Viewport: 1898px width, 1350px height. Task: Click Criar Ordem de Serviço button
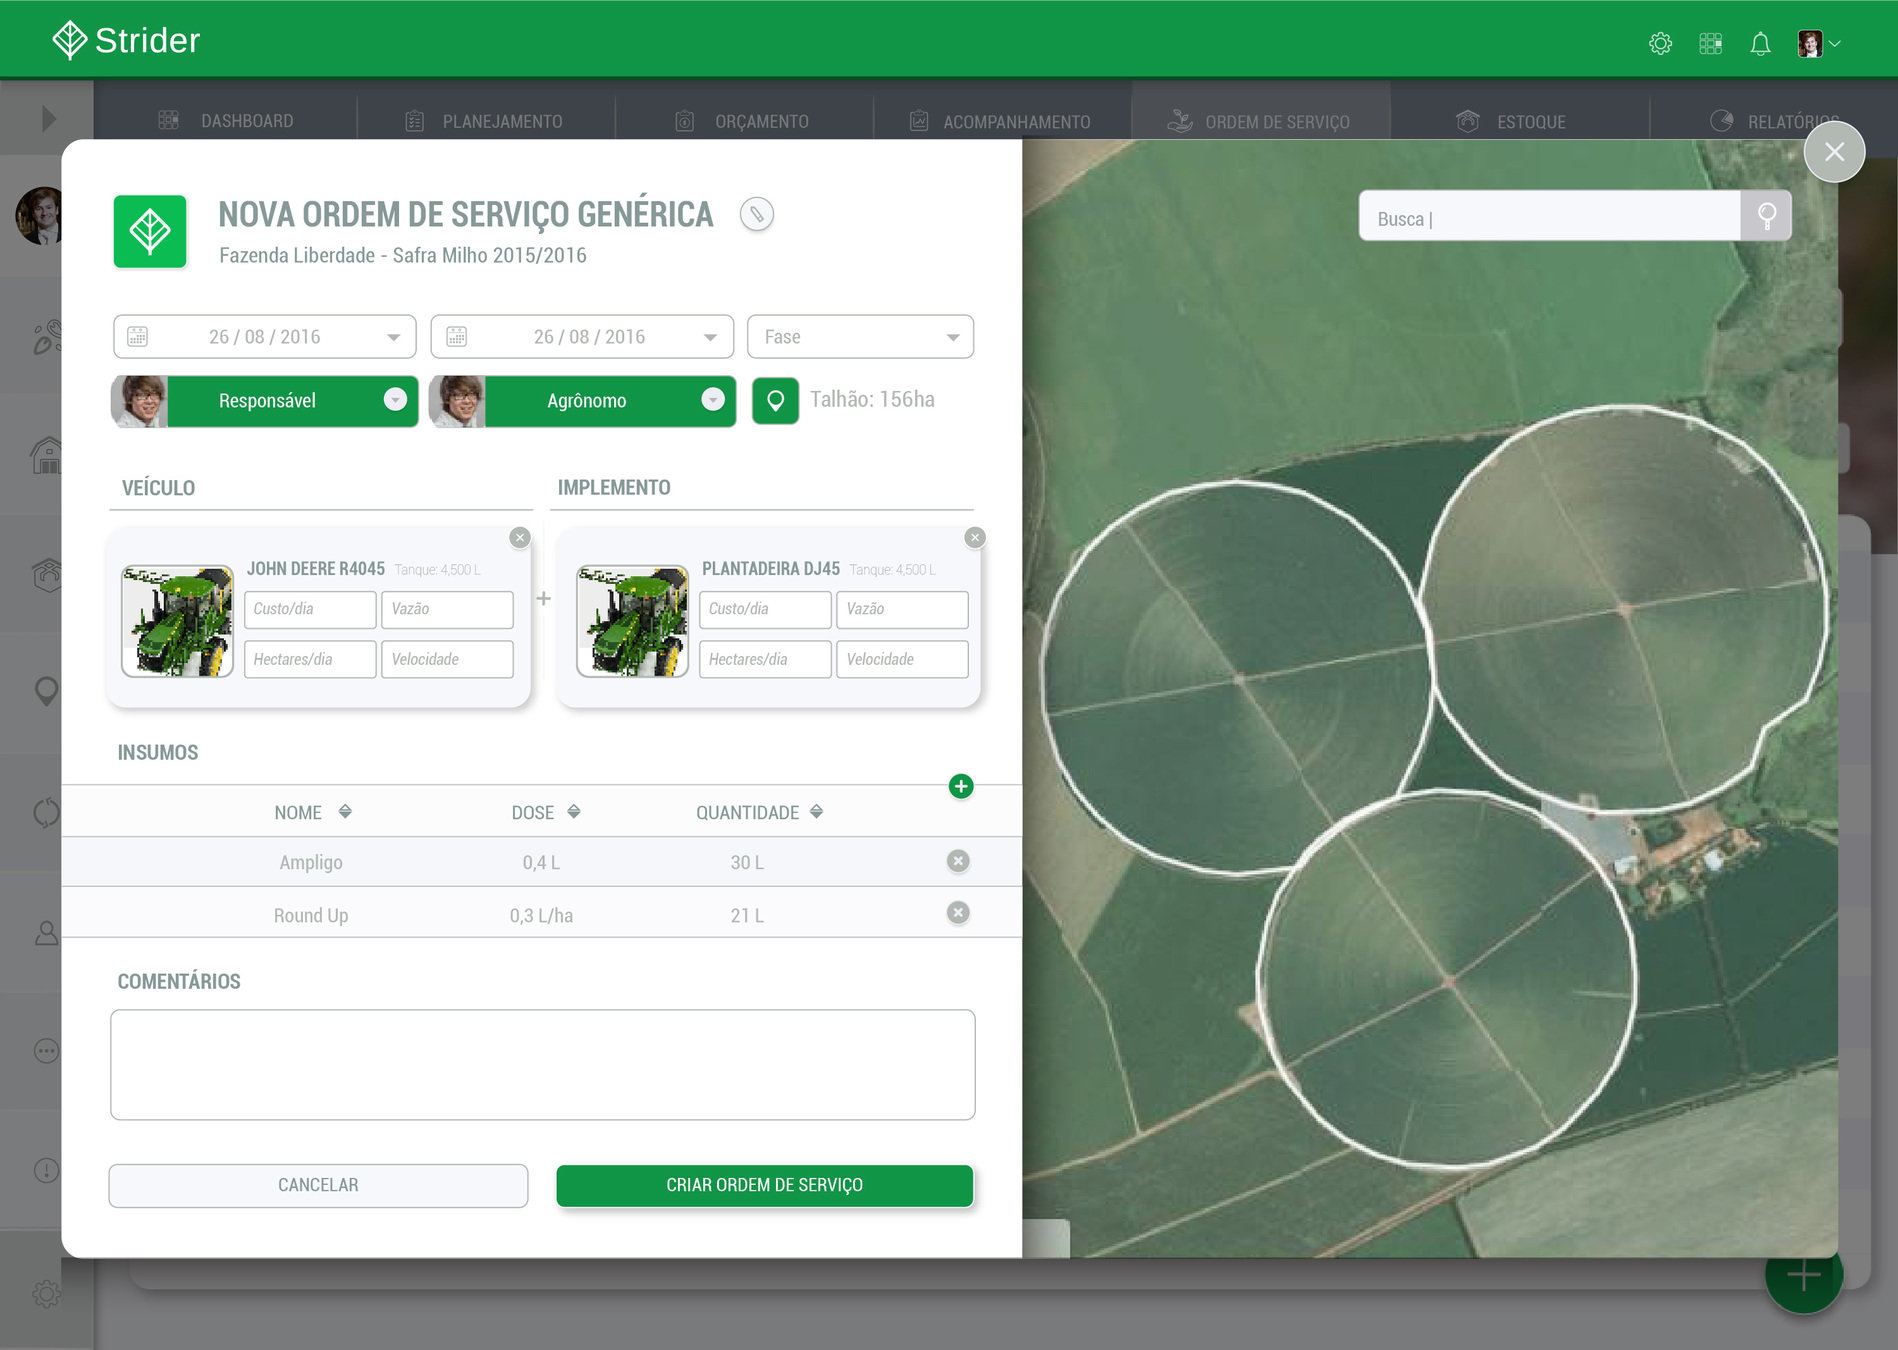point(765,1185)
